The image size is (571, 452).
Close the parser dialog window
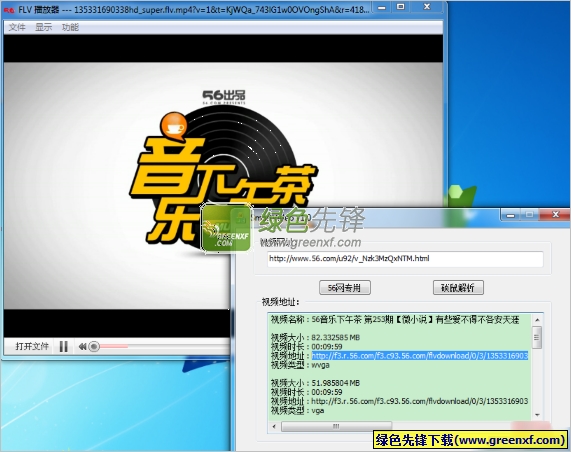tap(555, 215)
